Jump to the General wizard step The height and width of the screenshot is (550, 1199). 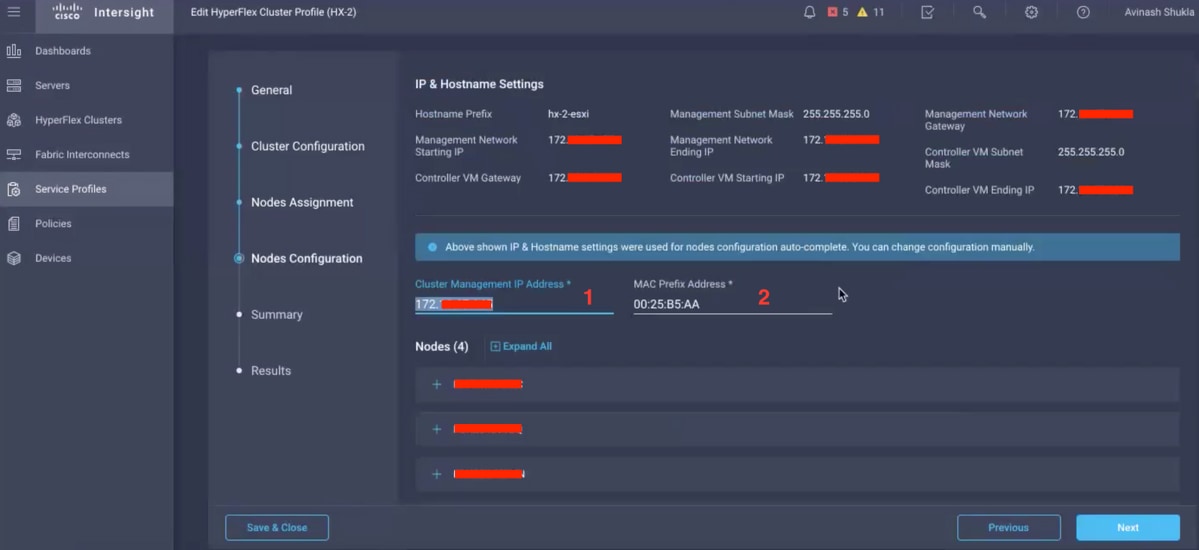tap(271, 90)
